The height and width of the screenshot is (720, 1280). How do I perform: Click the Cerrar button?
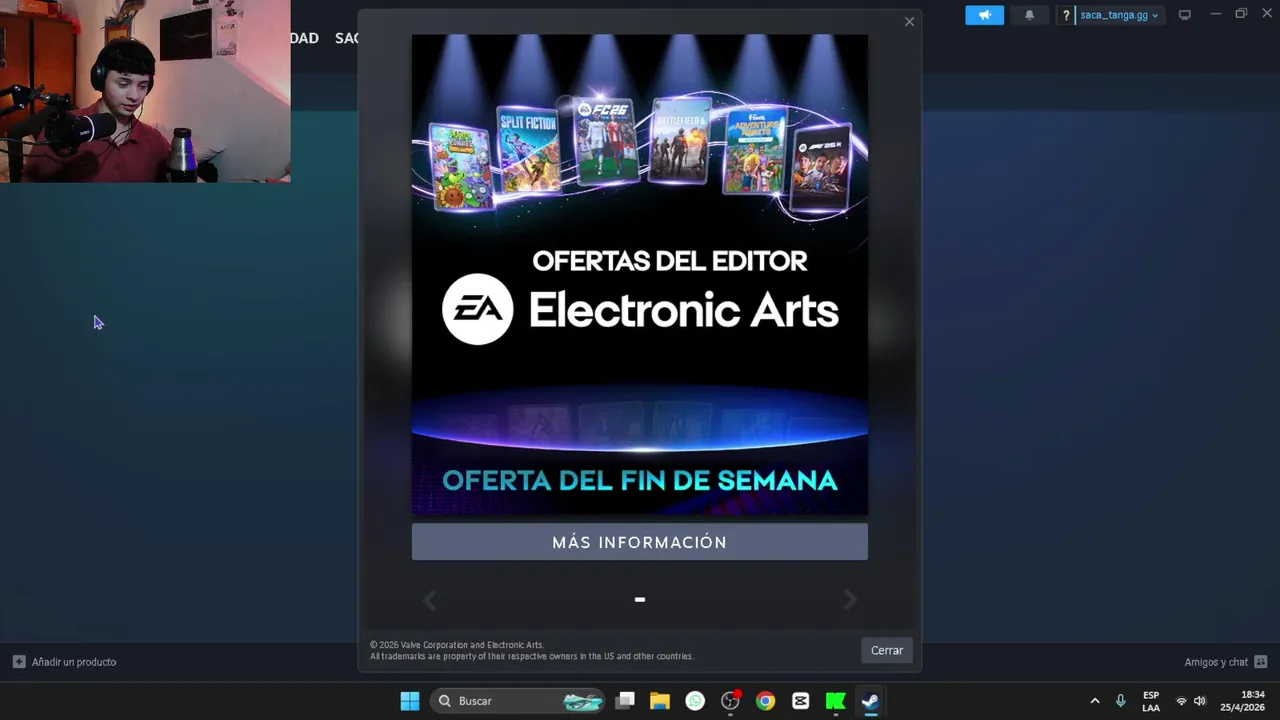point(887,650)
